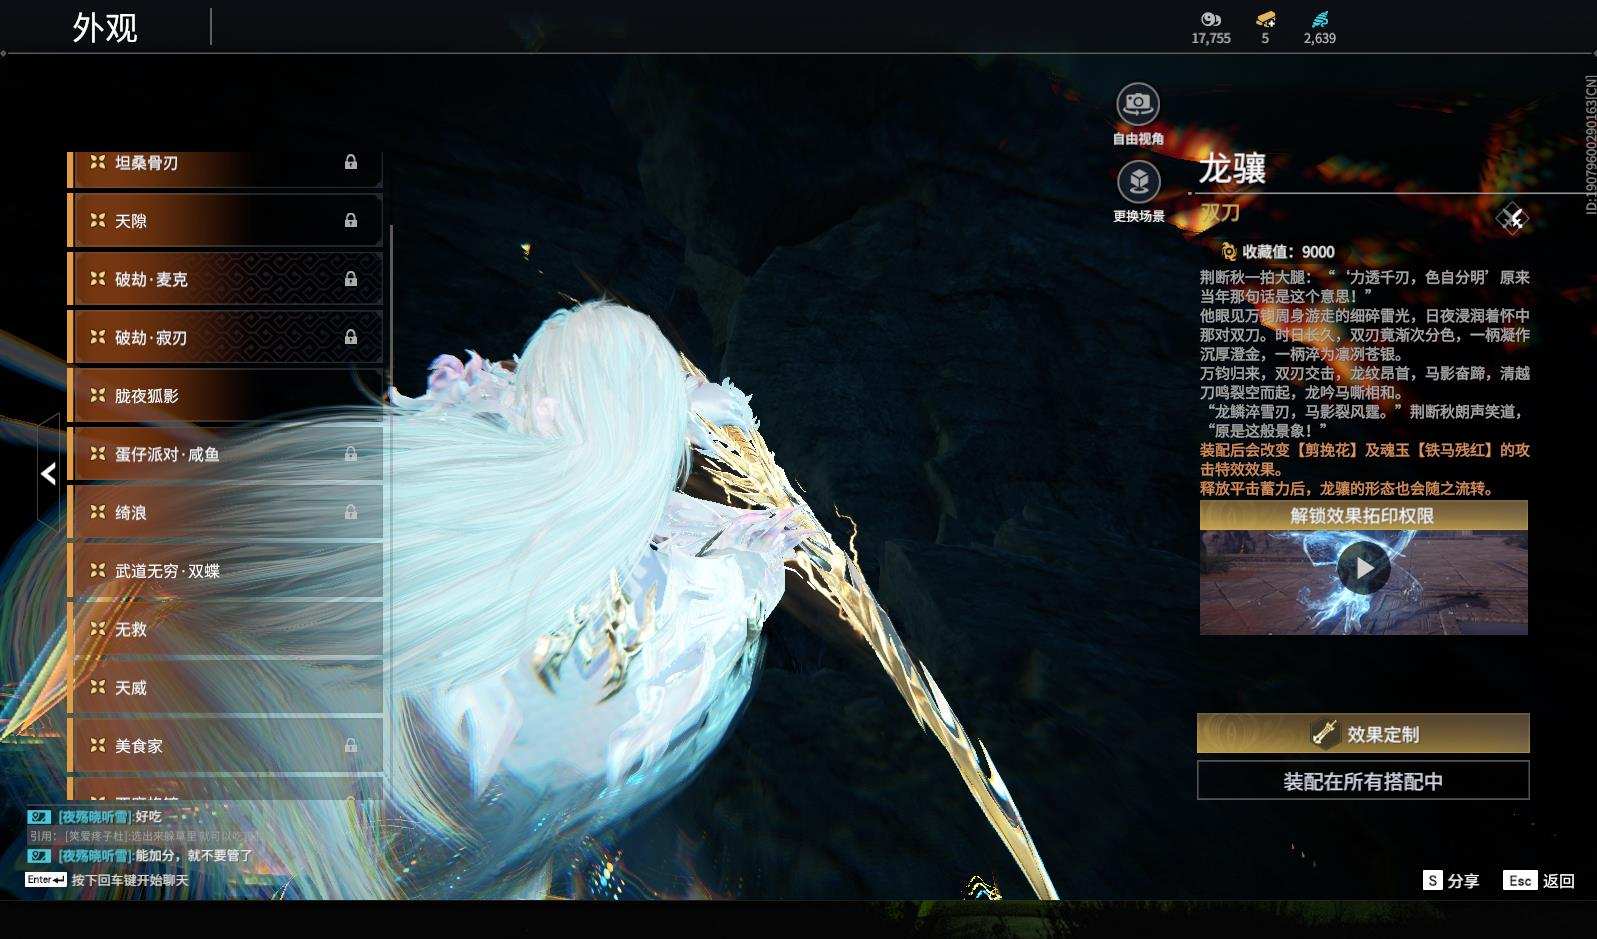Select the 天威 skin
Viewport: 1597px width, 939px height.
pyautogui.click(x=226, y=687)
